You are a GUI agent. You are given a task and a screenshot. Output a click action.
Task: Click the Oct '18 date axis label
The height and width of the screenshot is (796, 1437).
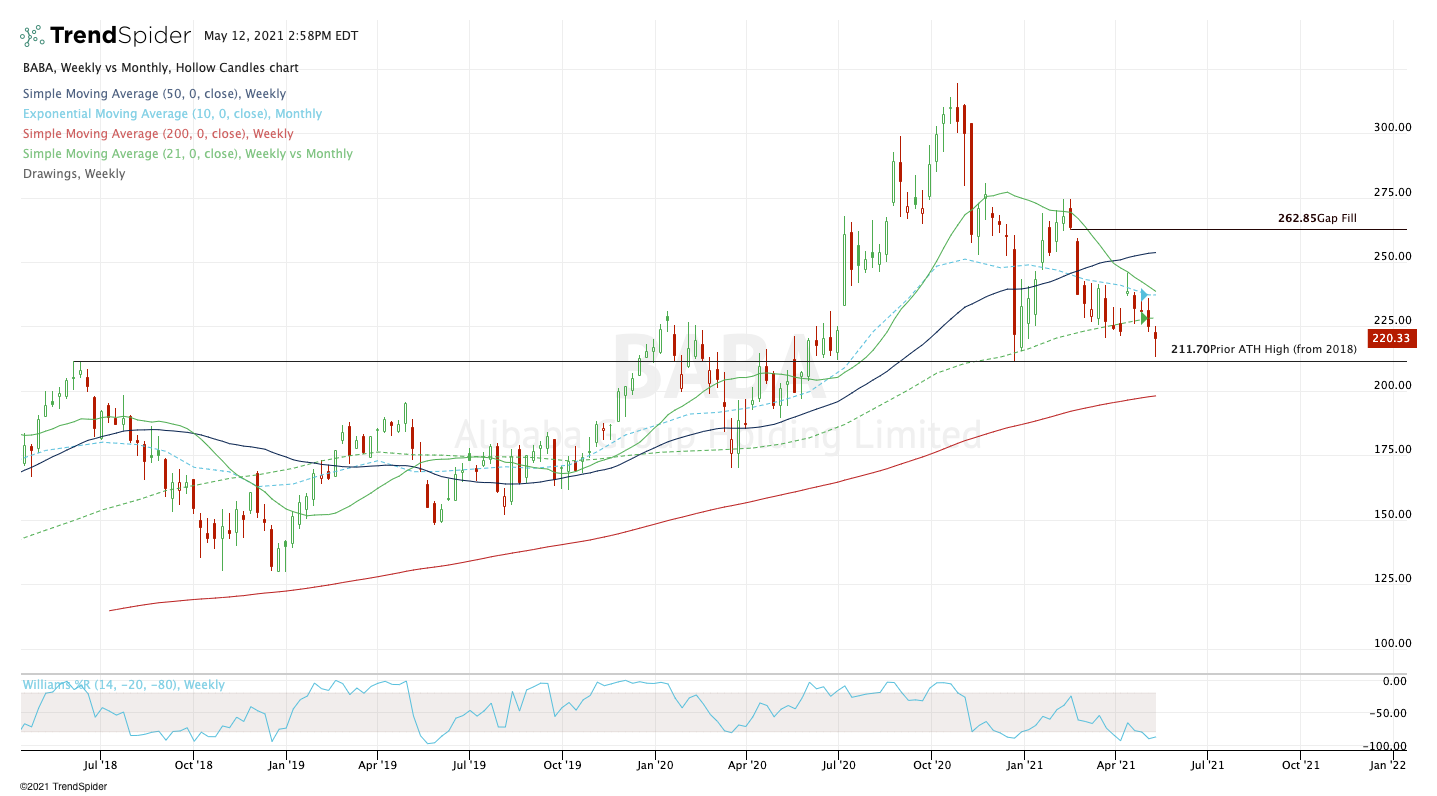(x=193, y=766)
